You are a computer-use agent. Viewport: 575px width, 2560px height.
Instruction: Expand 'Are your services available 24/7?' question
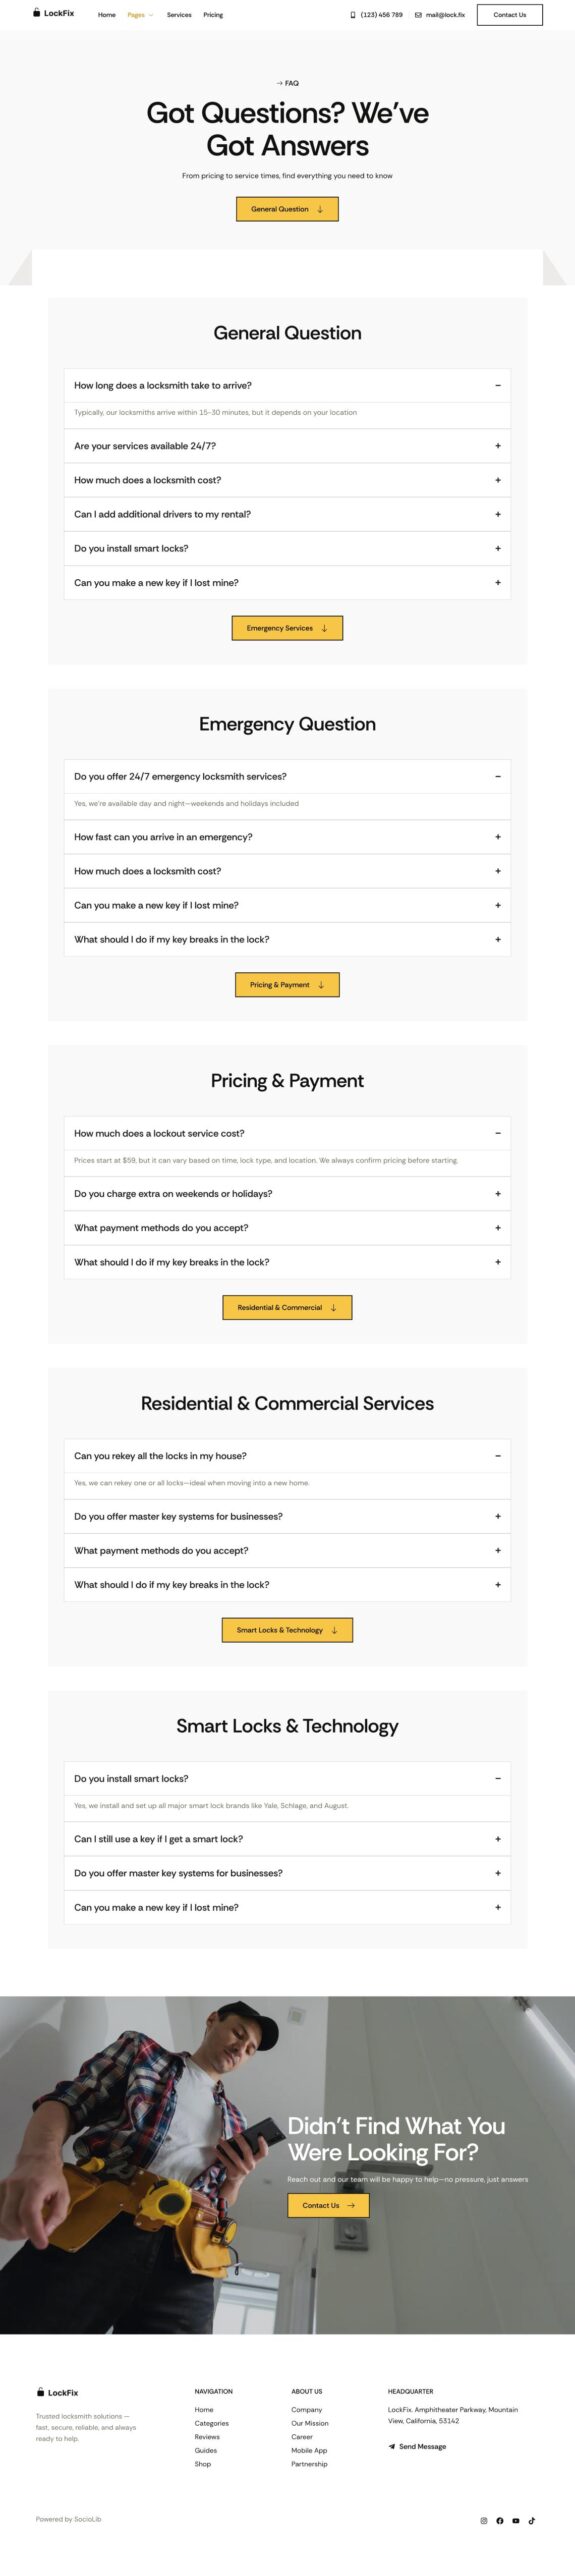[287, 446]
